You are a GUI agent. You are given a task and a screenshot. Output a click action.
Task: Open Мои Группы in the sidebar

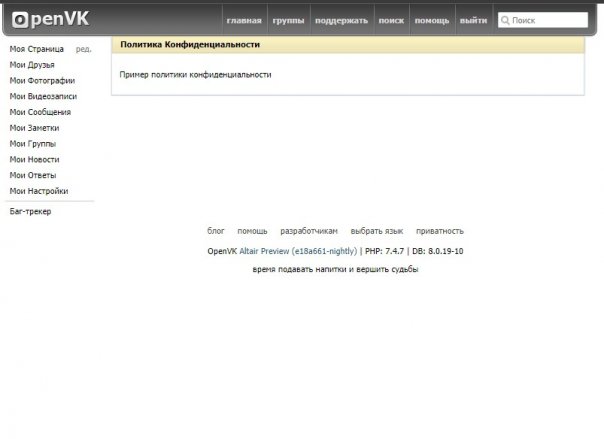coord(33,144)
